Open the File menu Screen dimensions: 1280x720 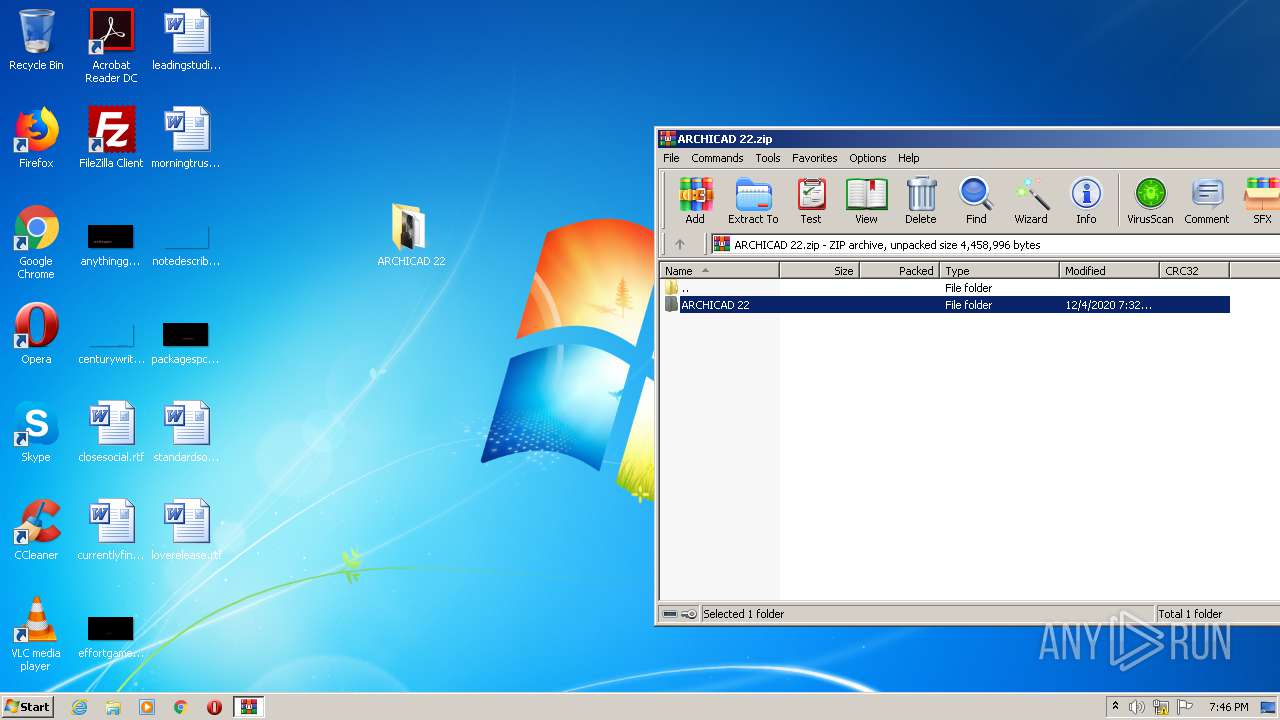(671, 158)
